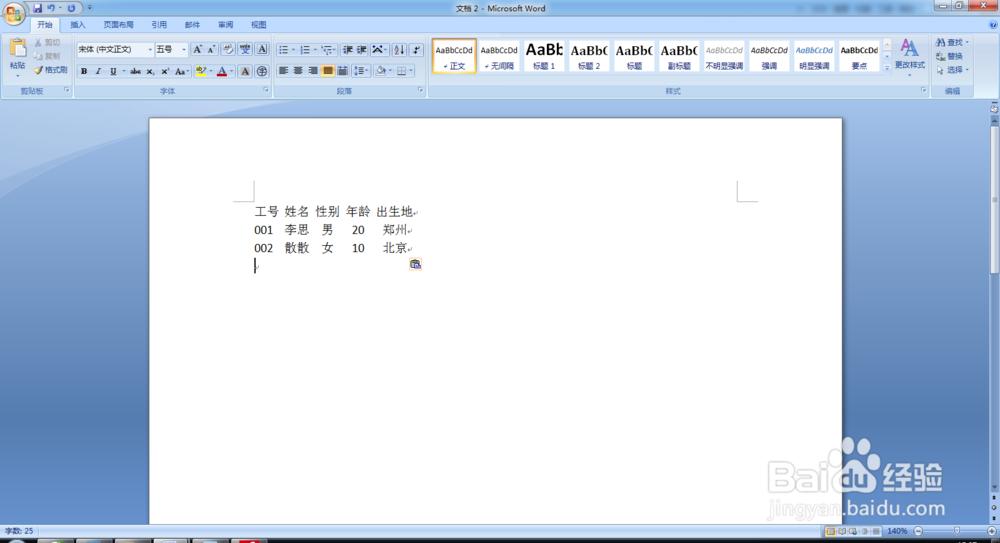Clear formatting with the eraser icon

(x=228, y=49)
